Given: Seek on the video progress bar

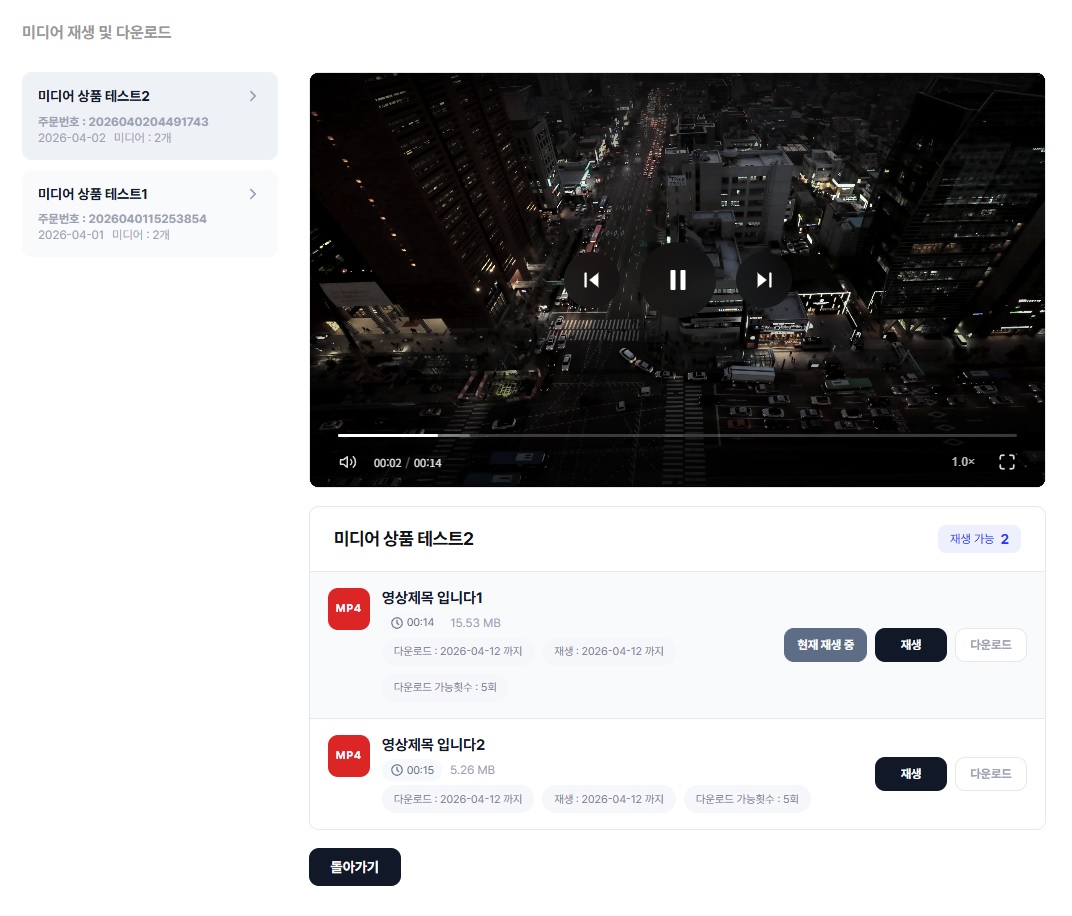Looking at the screenshot, I should pyautogui.click(x=677, y=436).
